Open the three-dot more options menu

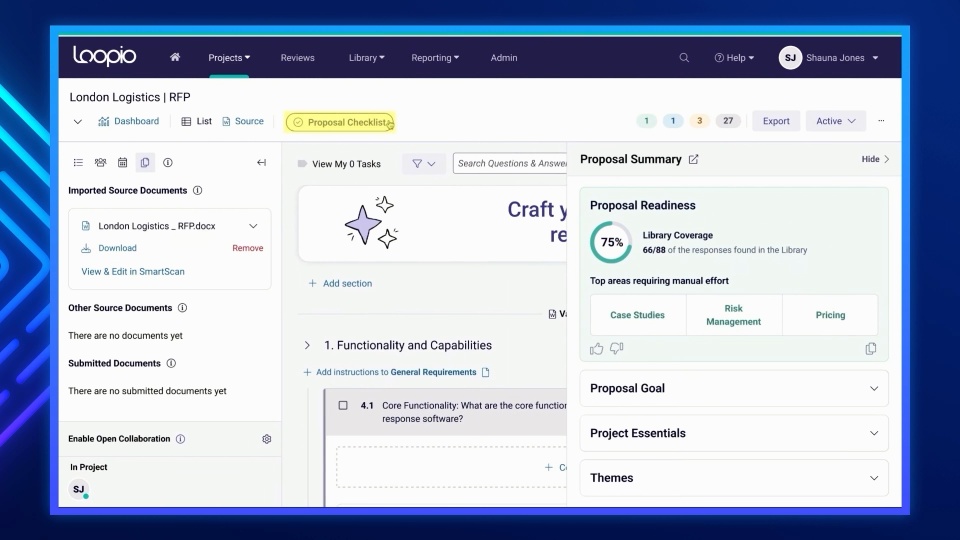click(881, 121)
